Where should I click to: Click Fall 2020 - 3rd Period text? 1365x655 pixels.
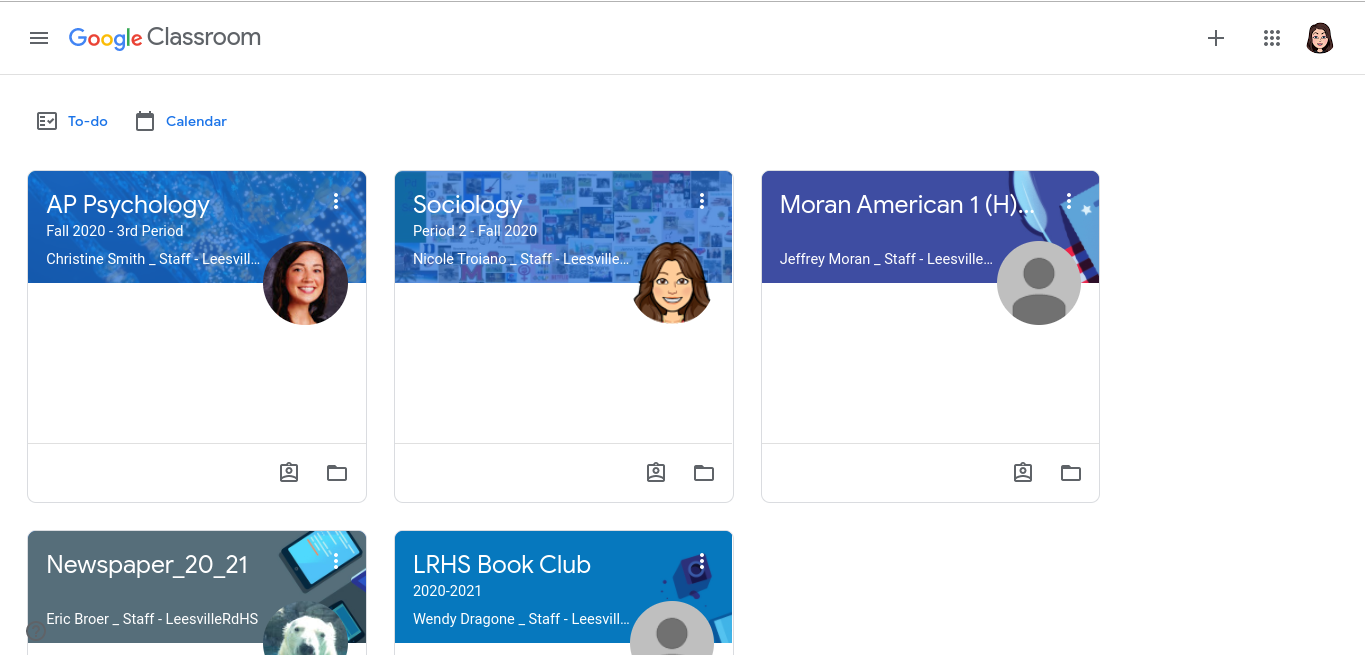pos(115,231)
